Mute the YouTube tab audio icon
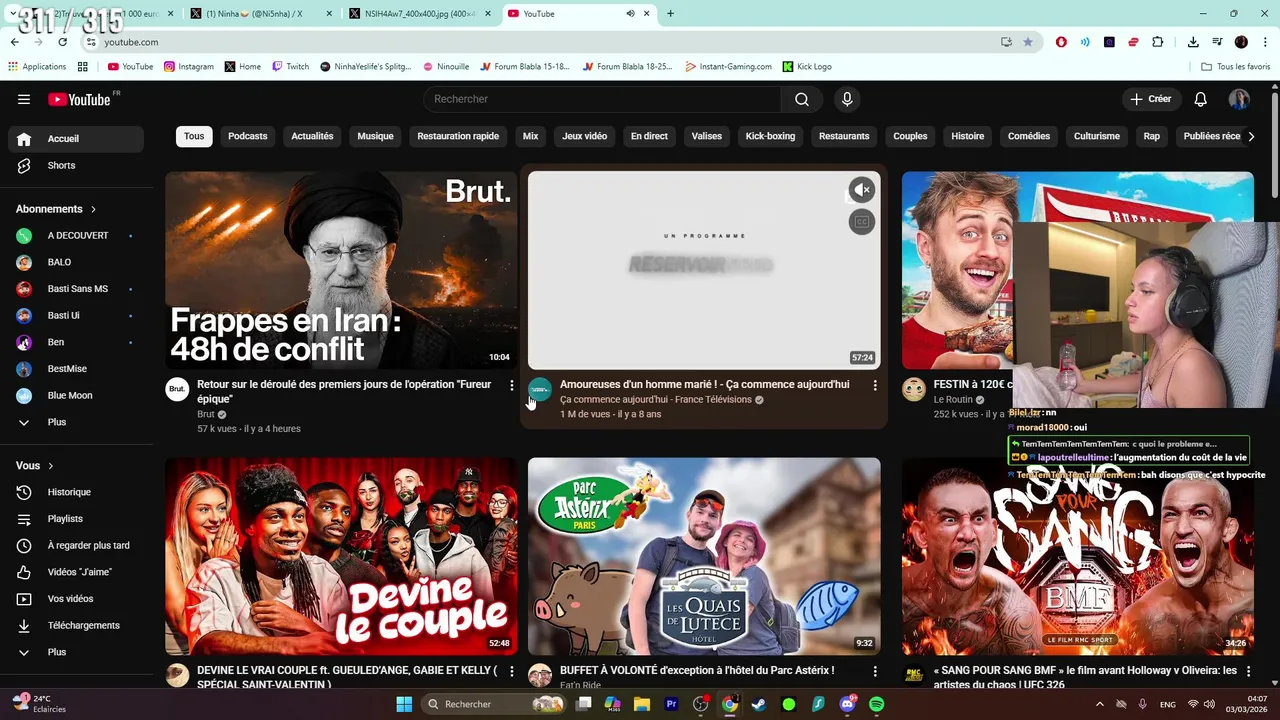This screenshot has width=1280, height=720. (x=630, y=14)
